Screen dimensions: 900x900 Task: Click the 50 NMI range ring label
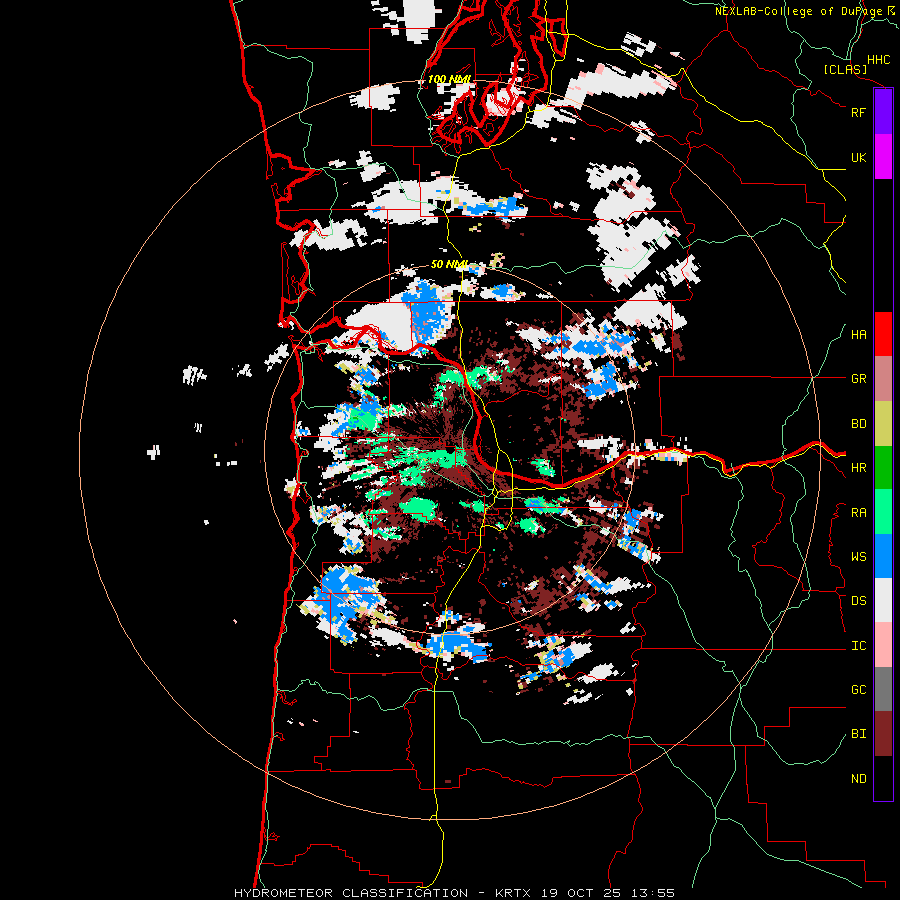click(449, 264)
